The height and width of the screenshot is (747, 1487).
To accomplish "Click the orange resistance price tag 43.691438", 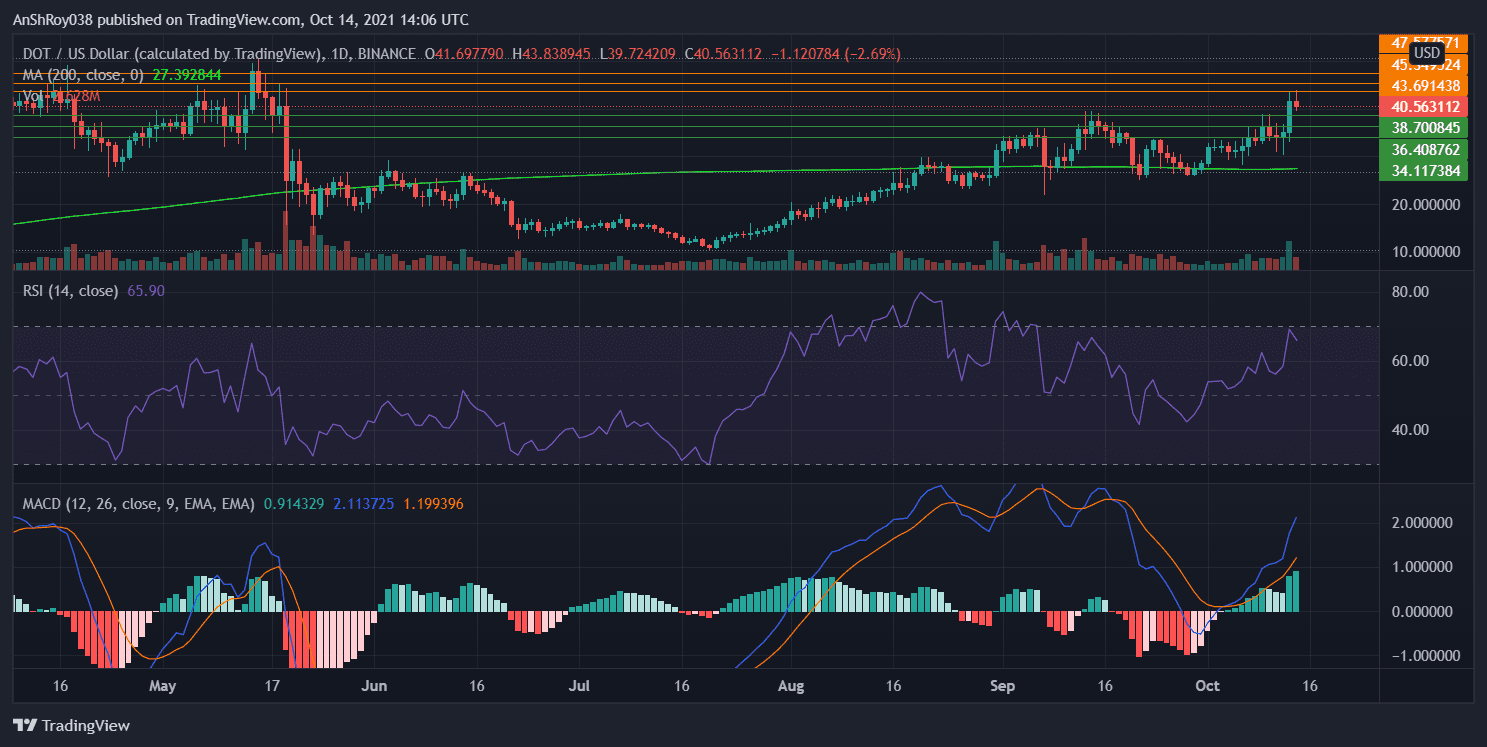I will coord(1424,88).
